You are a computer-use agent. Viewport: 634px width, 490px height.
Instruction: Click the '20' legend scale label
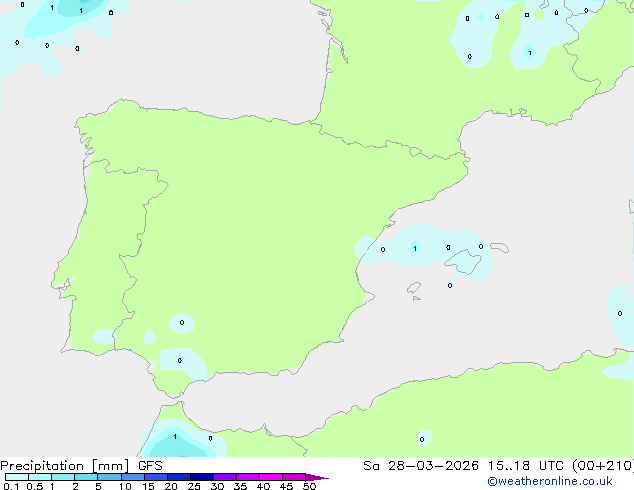(x=171, y=486)
